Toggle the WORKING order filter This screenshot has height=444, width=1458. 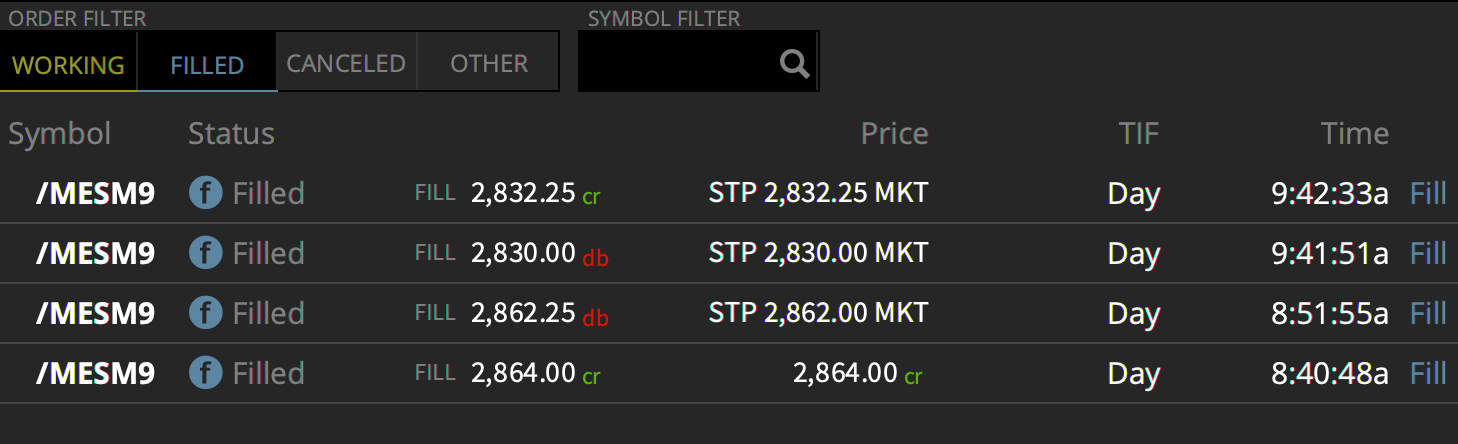coord(68,63)
